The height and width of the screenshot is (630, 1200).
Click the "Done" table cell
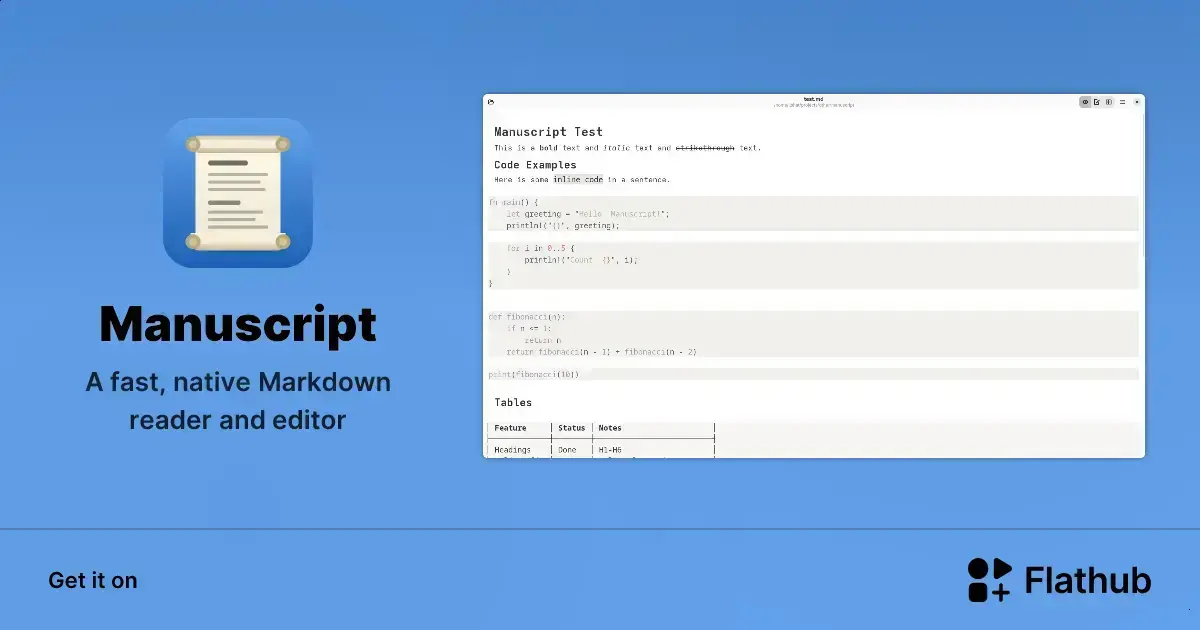[x=568, y=451]
